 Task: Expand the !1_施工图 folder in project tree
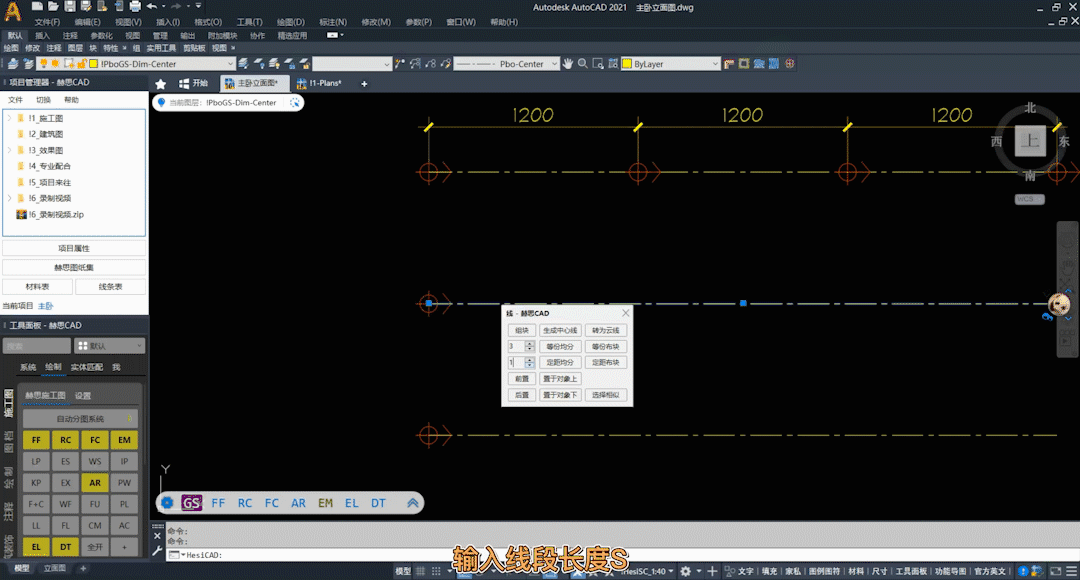coord(9,118)
